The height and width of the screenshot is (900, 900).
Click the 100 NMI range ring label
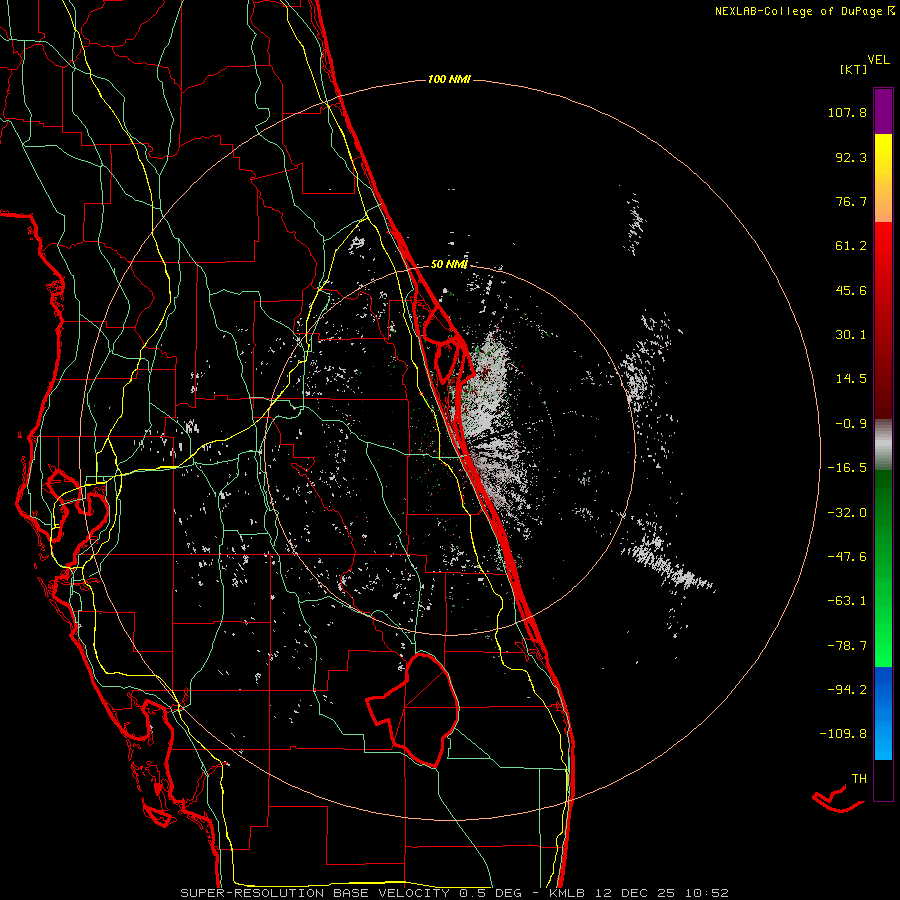[x=449, y=79]
